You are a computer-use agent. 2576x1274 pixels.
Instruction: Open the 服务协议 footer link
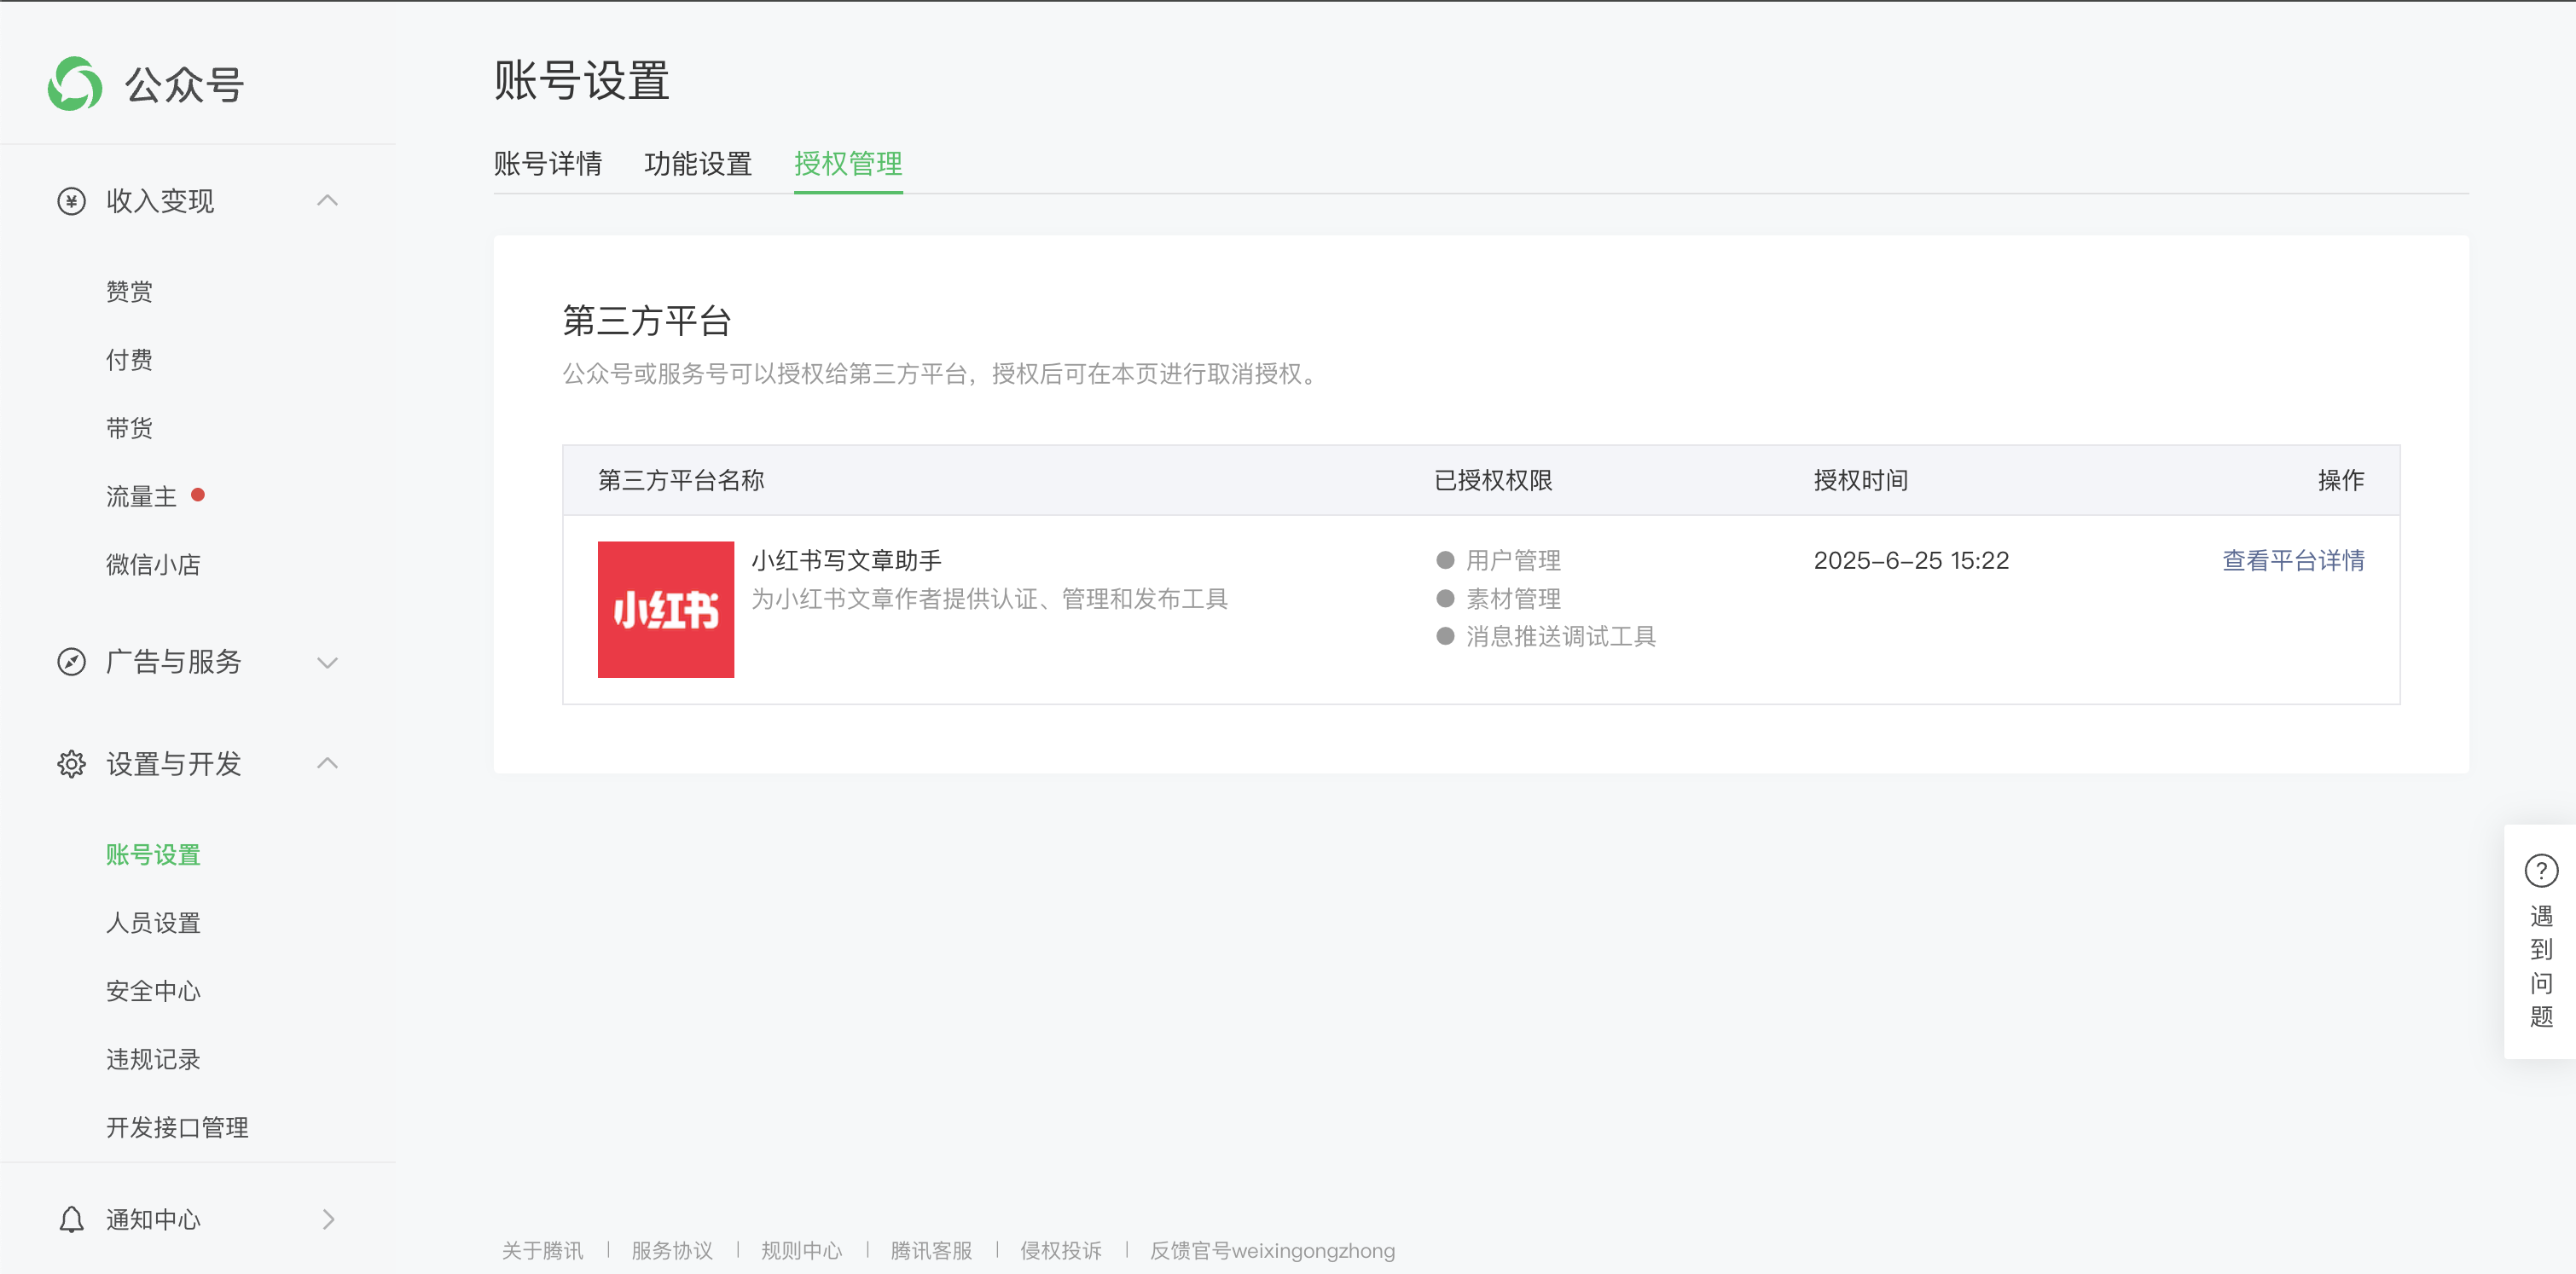click(x=671, y=1250)
